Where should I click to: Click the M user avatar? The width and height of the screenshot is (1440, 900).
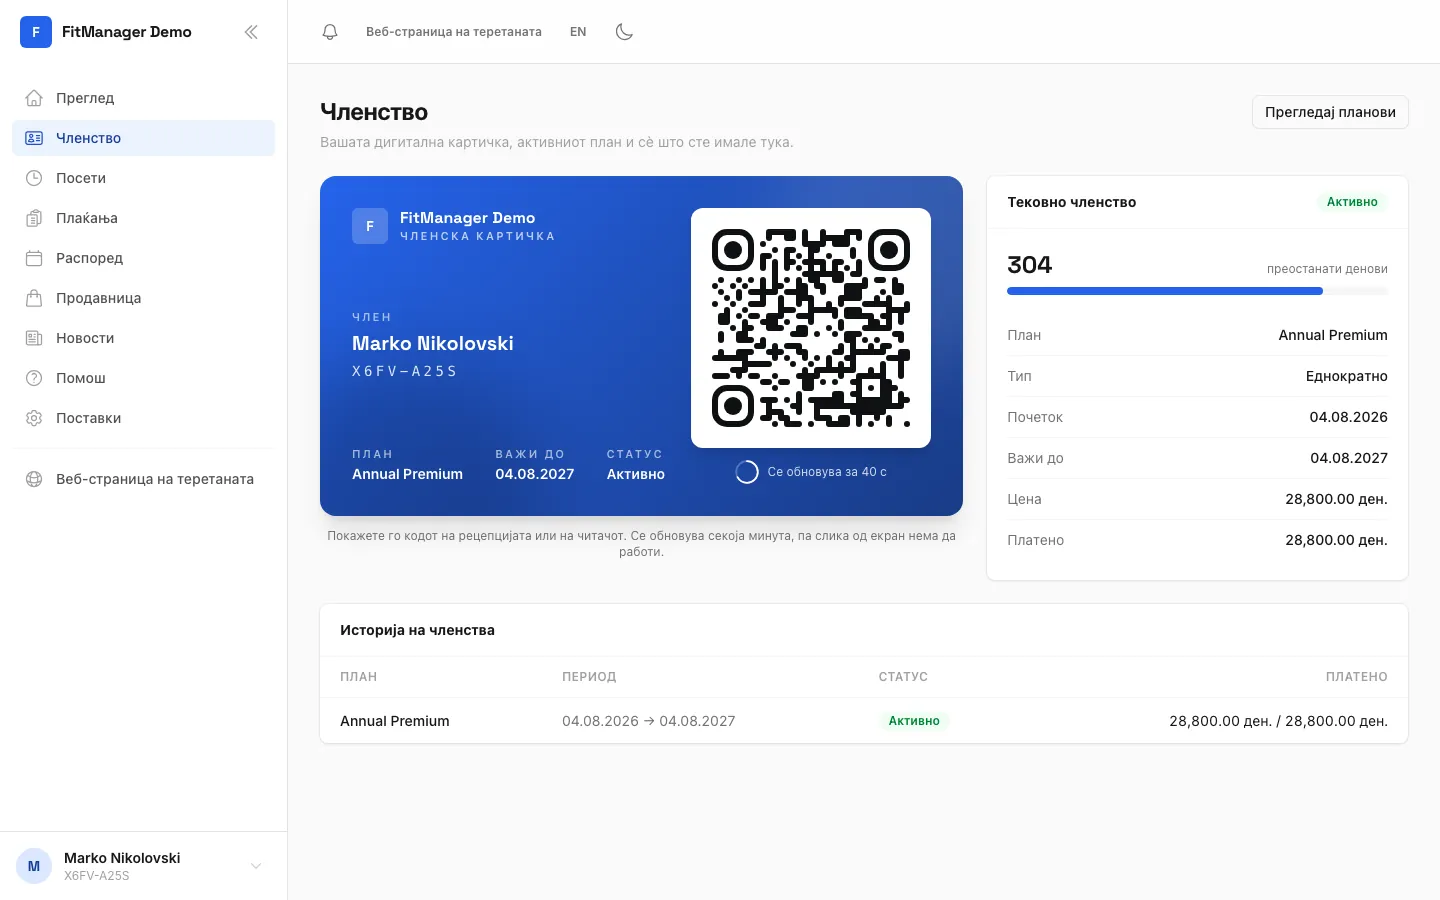(34, 866)
